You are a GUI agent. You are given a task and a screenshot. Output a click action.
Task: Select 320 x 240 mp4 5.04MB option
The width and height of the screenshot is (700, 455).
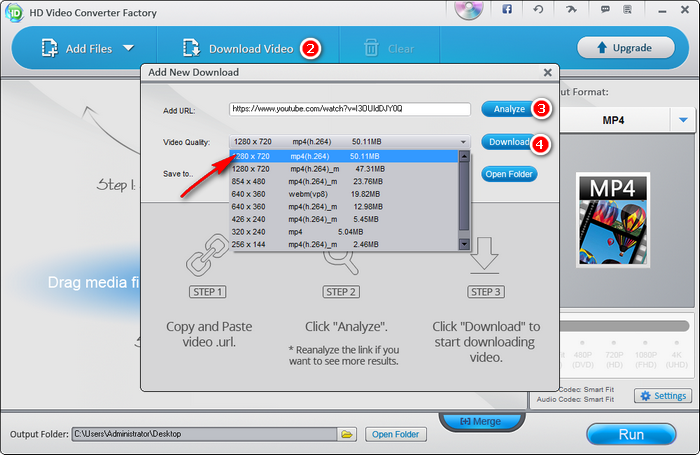click(344, 232)
